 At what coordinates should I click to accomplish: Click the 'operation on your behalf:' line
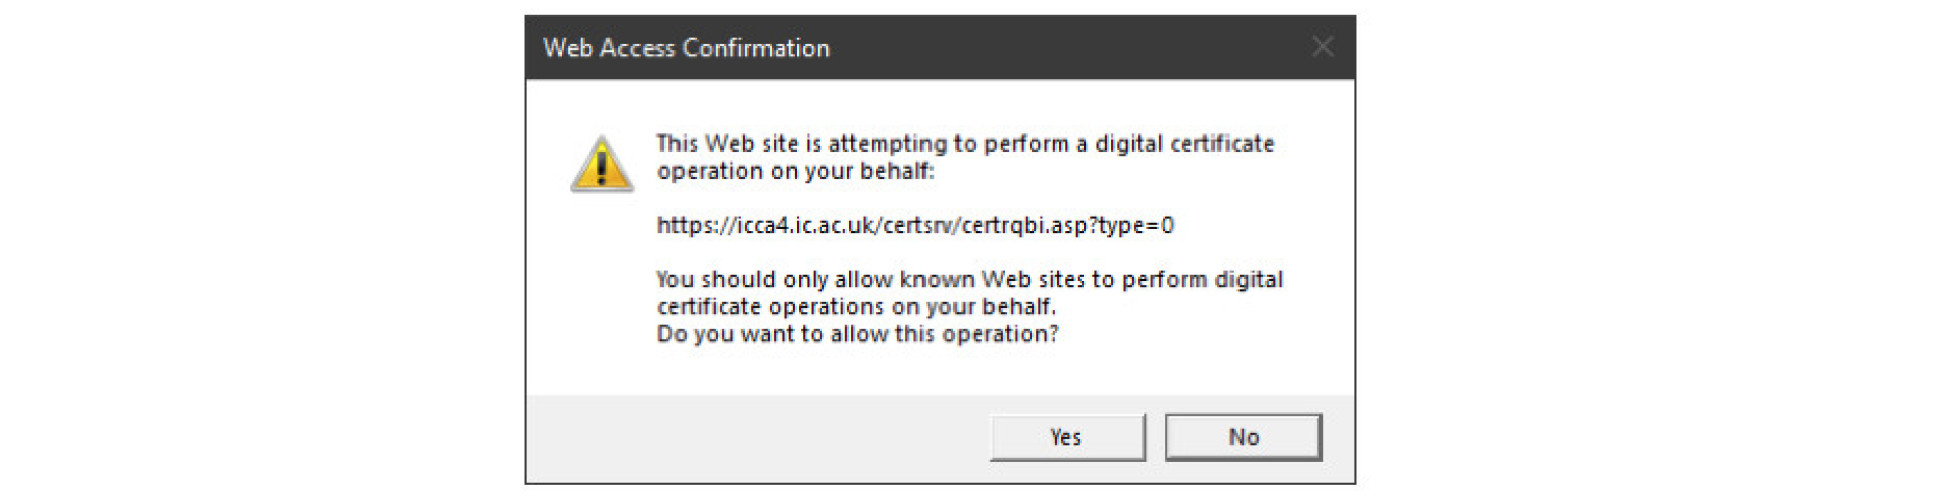point(795,171)
